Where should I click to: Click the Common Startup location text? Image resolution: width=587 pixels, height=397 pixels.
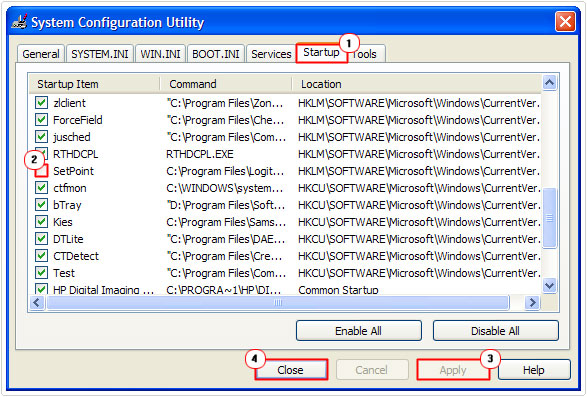coord(338,290)
